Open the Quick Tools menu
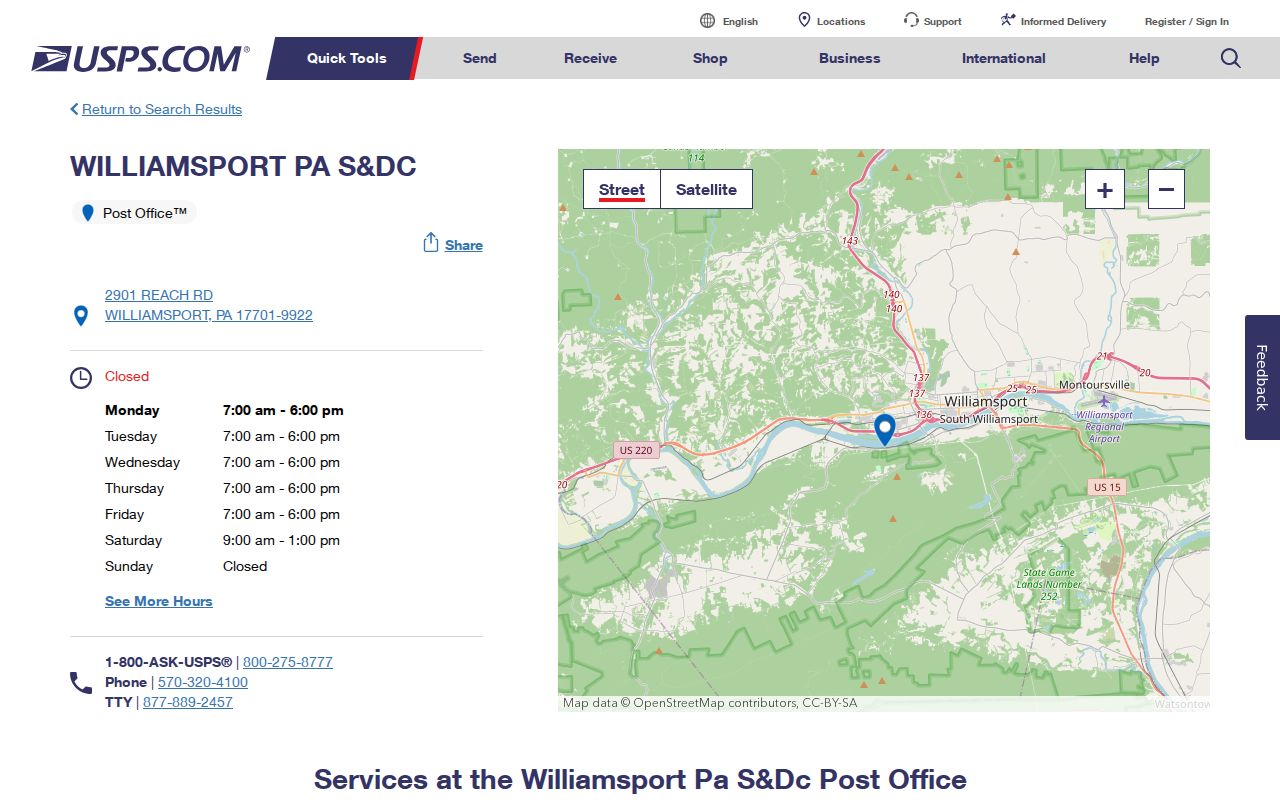Image resolution: width=1280 pixels, height=800 pixels. point(346,58)
